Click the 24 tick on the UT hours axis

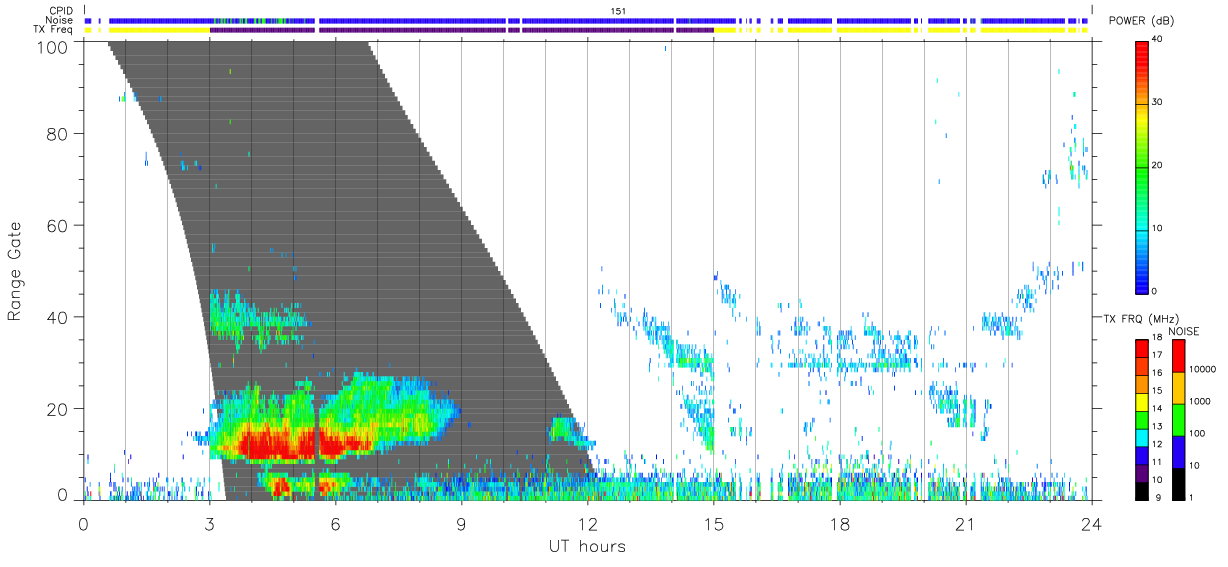click(x=1092, y=523)
